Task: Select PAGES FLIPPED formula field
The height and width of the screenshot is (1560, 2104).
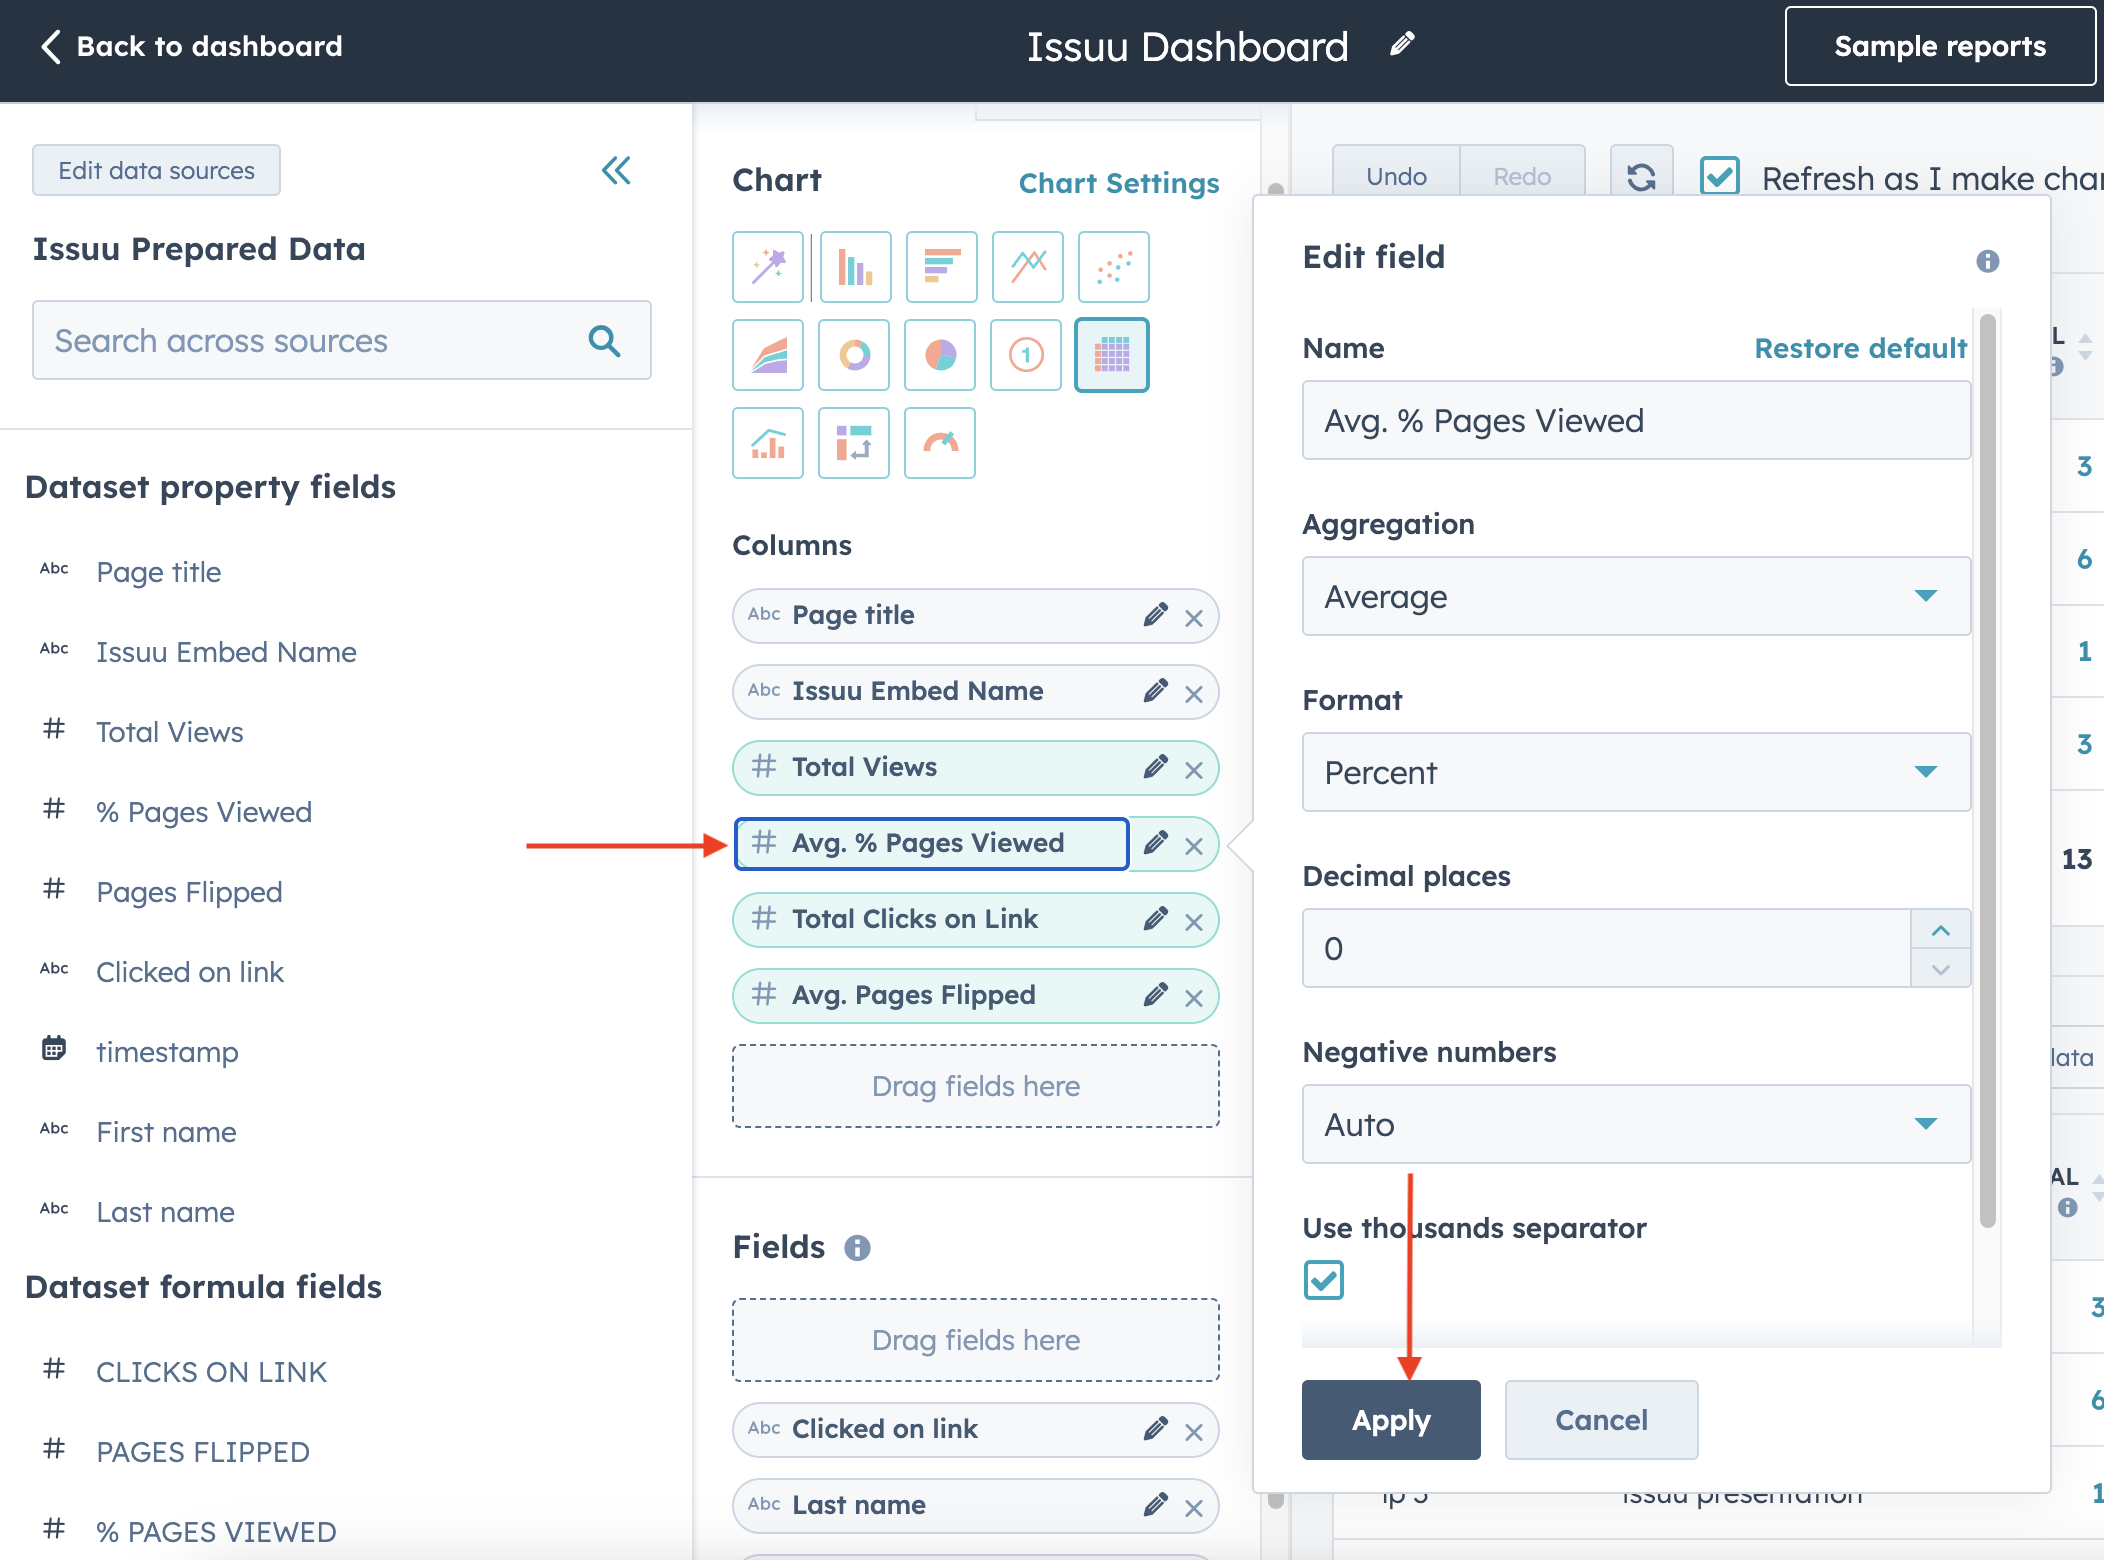Action: (x=203, y=1453)
